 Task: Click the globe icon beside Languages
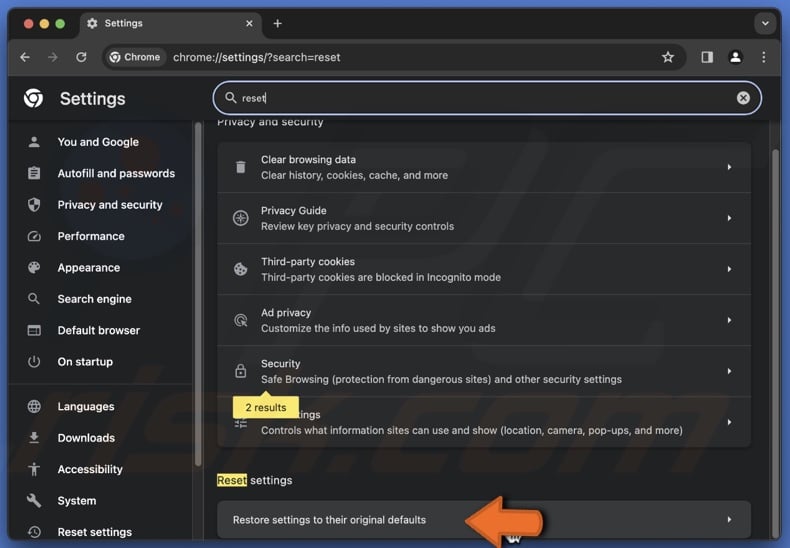34,406
